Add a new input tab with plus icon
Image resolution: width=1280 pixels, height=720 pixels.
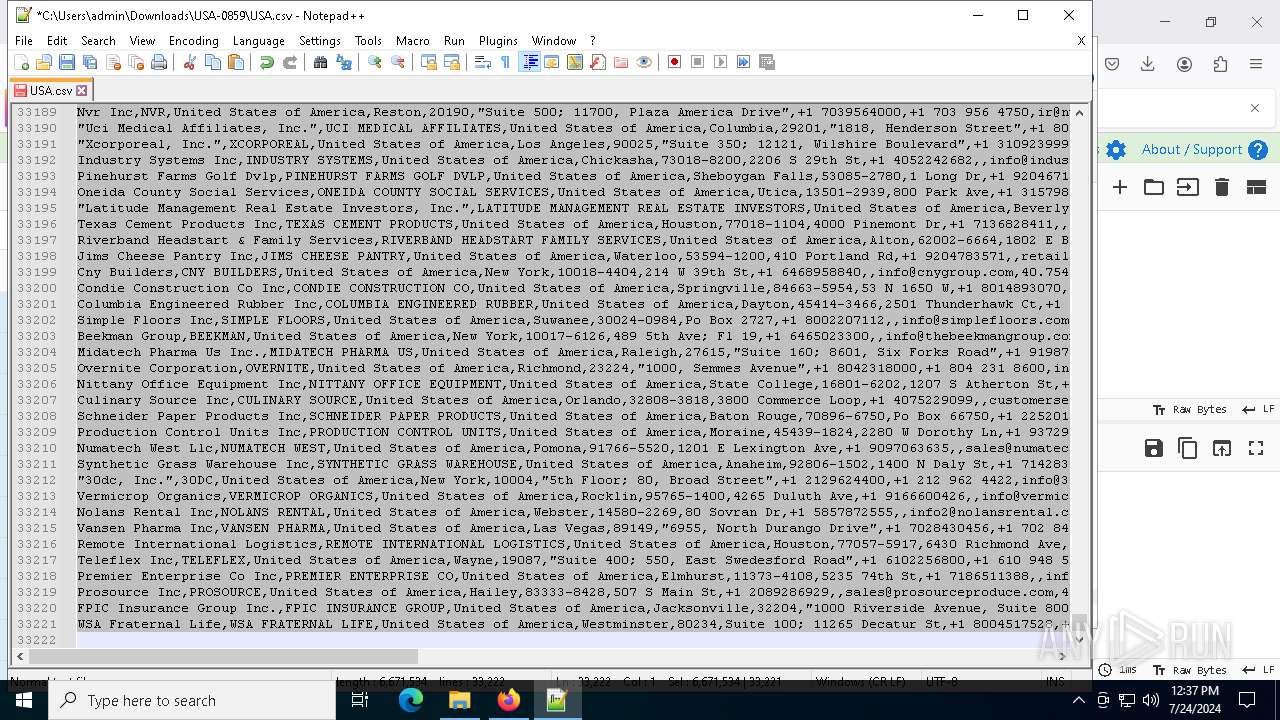pyautogui.click(x=1120, y=187)
